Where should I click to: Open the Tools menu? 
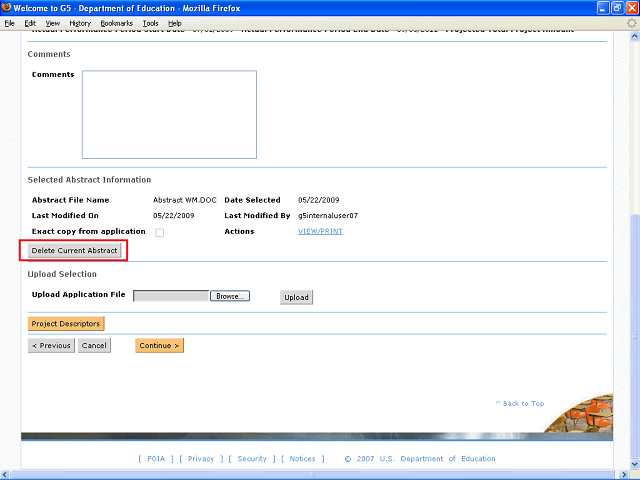click(x=150, y=23)
